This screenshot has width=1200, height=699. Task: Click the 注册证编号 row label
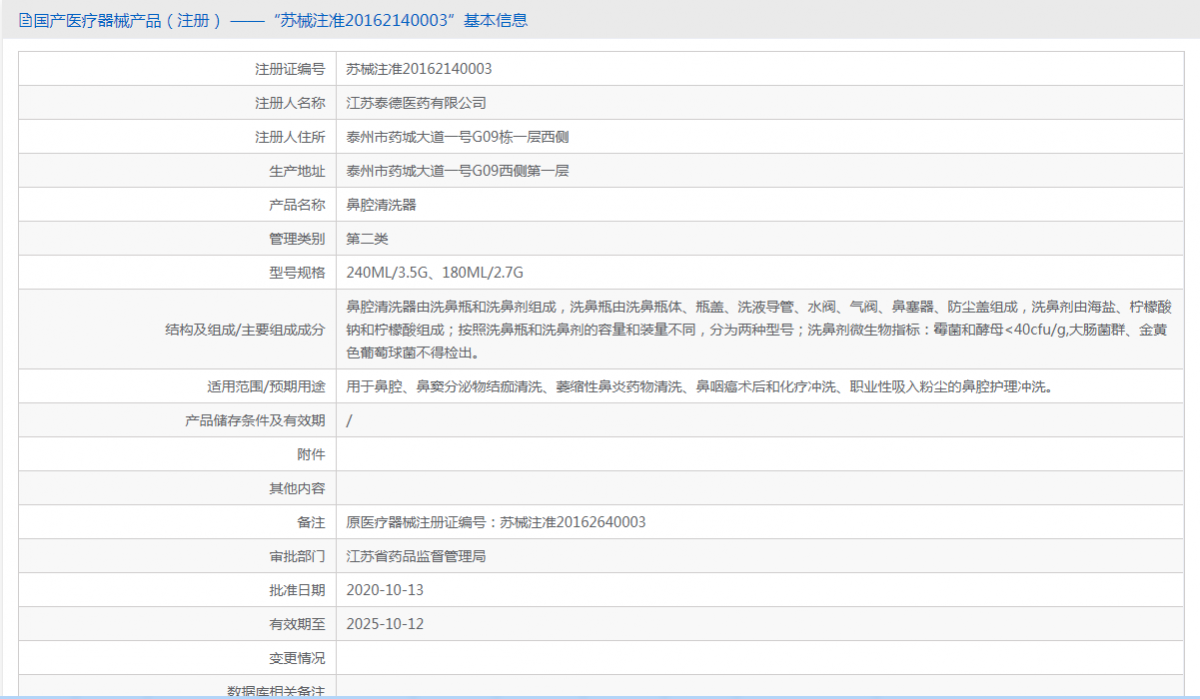pos(290,69)
